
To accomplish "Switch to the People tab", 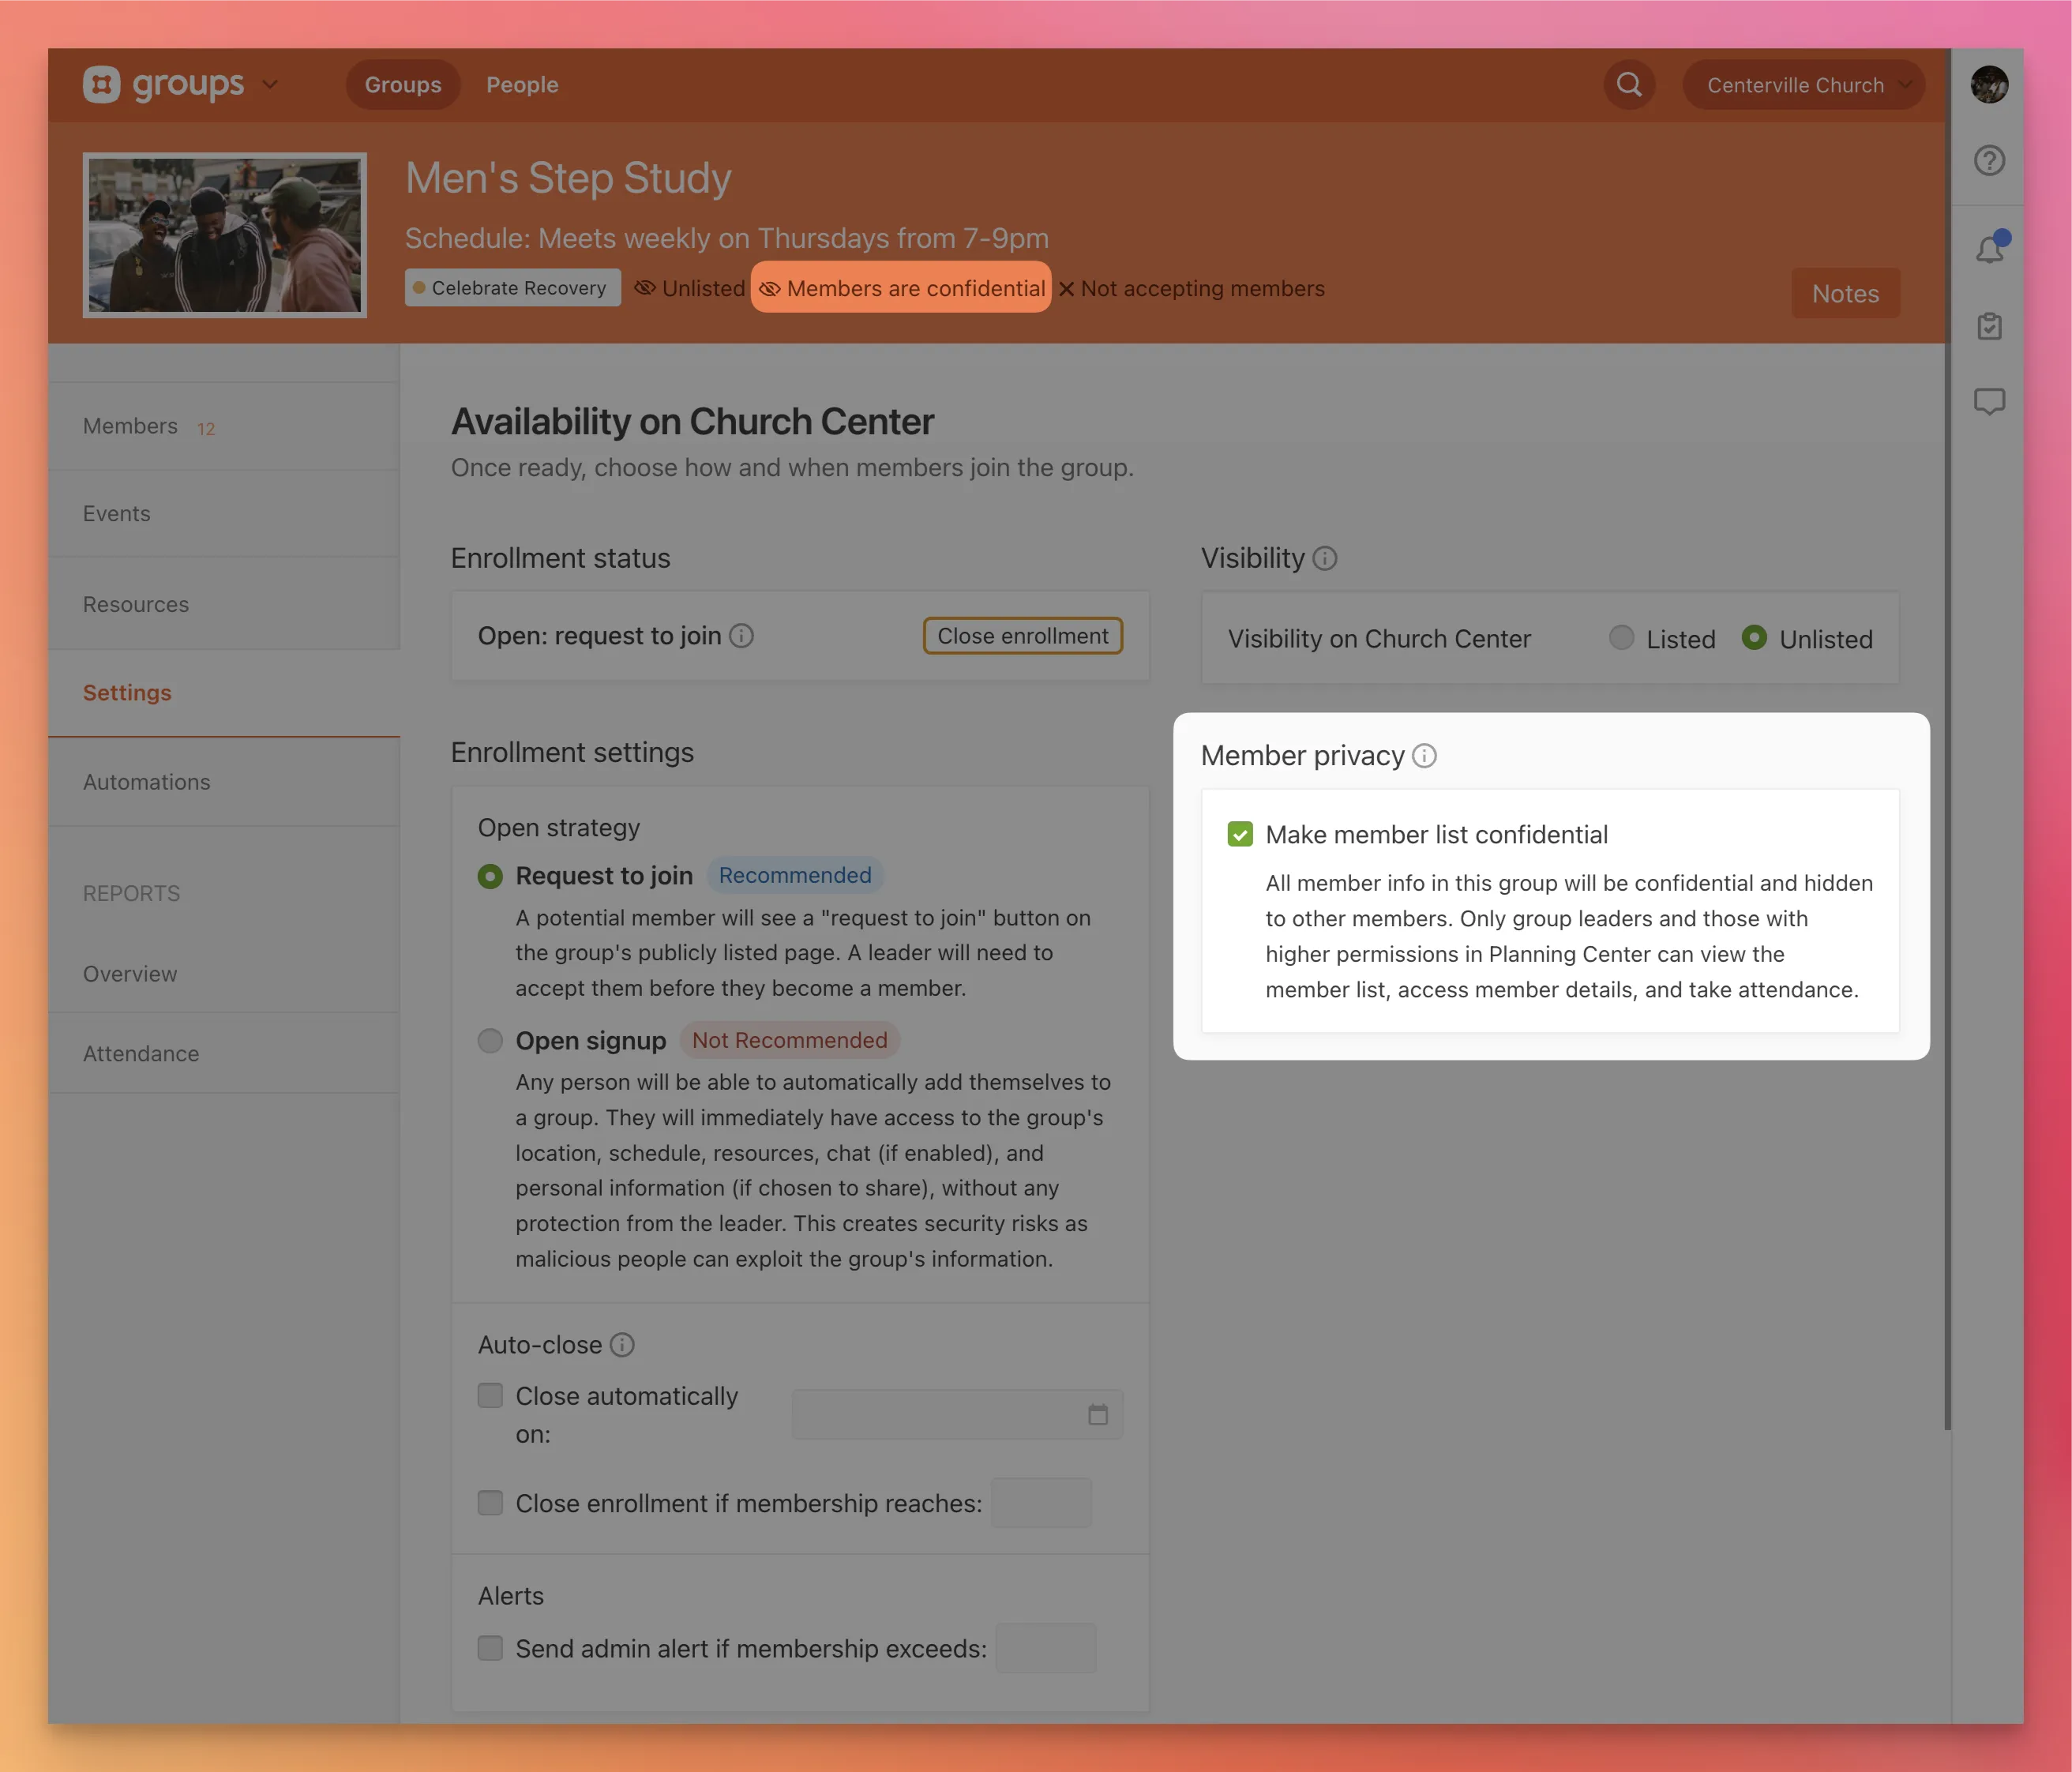I will point(522,85).
